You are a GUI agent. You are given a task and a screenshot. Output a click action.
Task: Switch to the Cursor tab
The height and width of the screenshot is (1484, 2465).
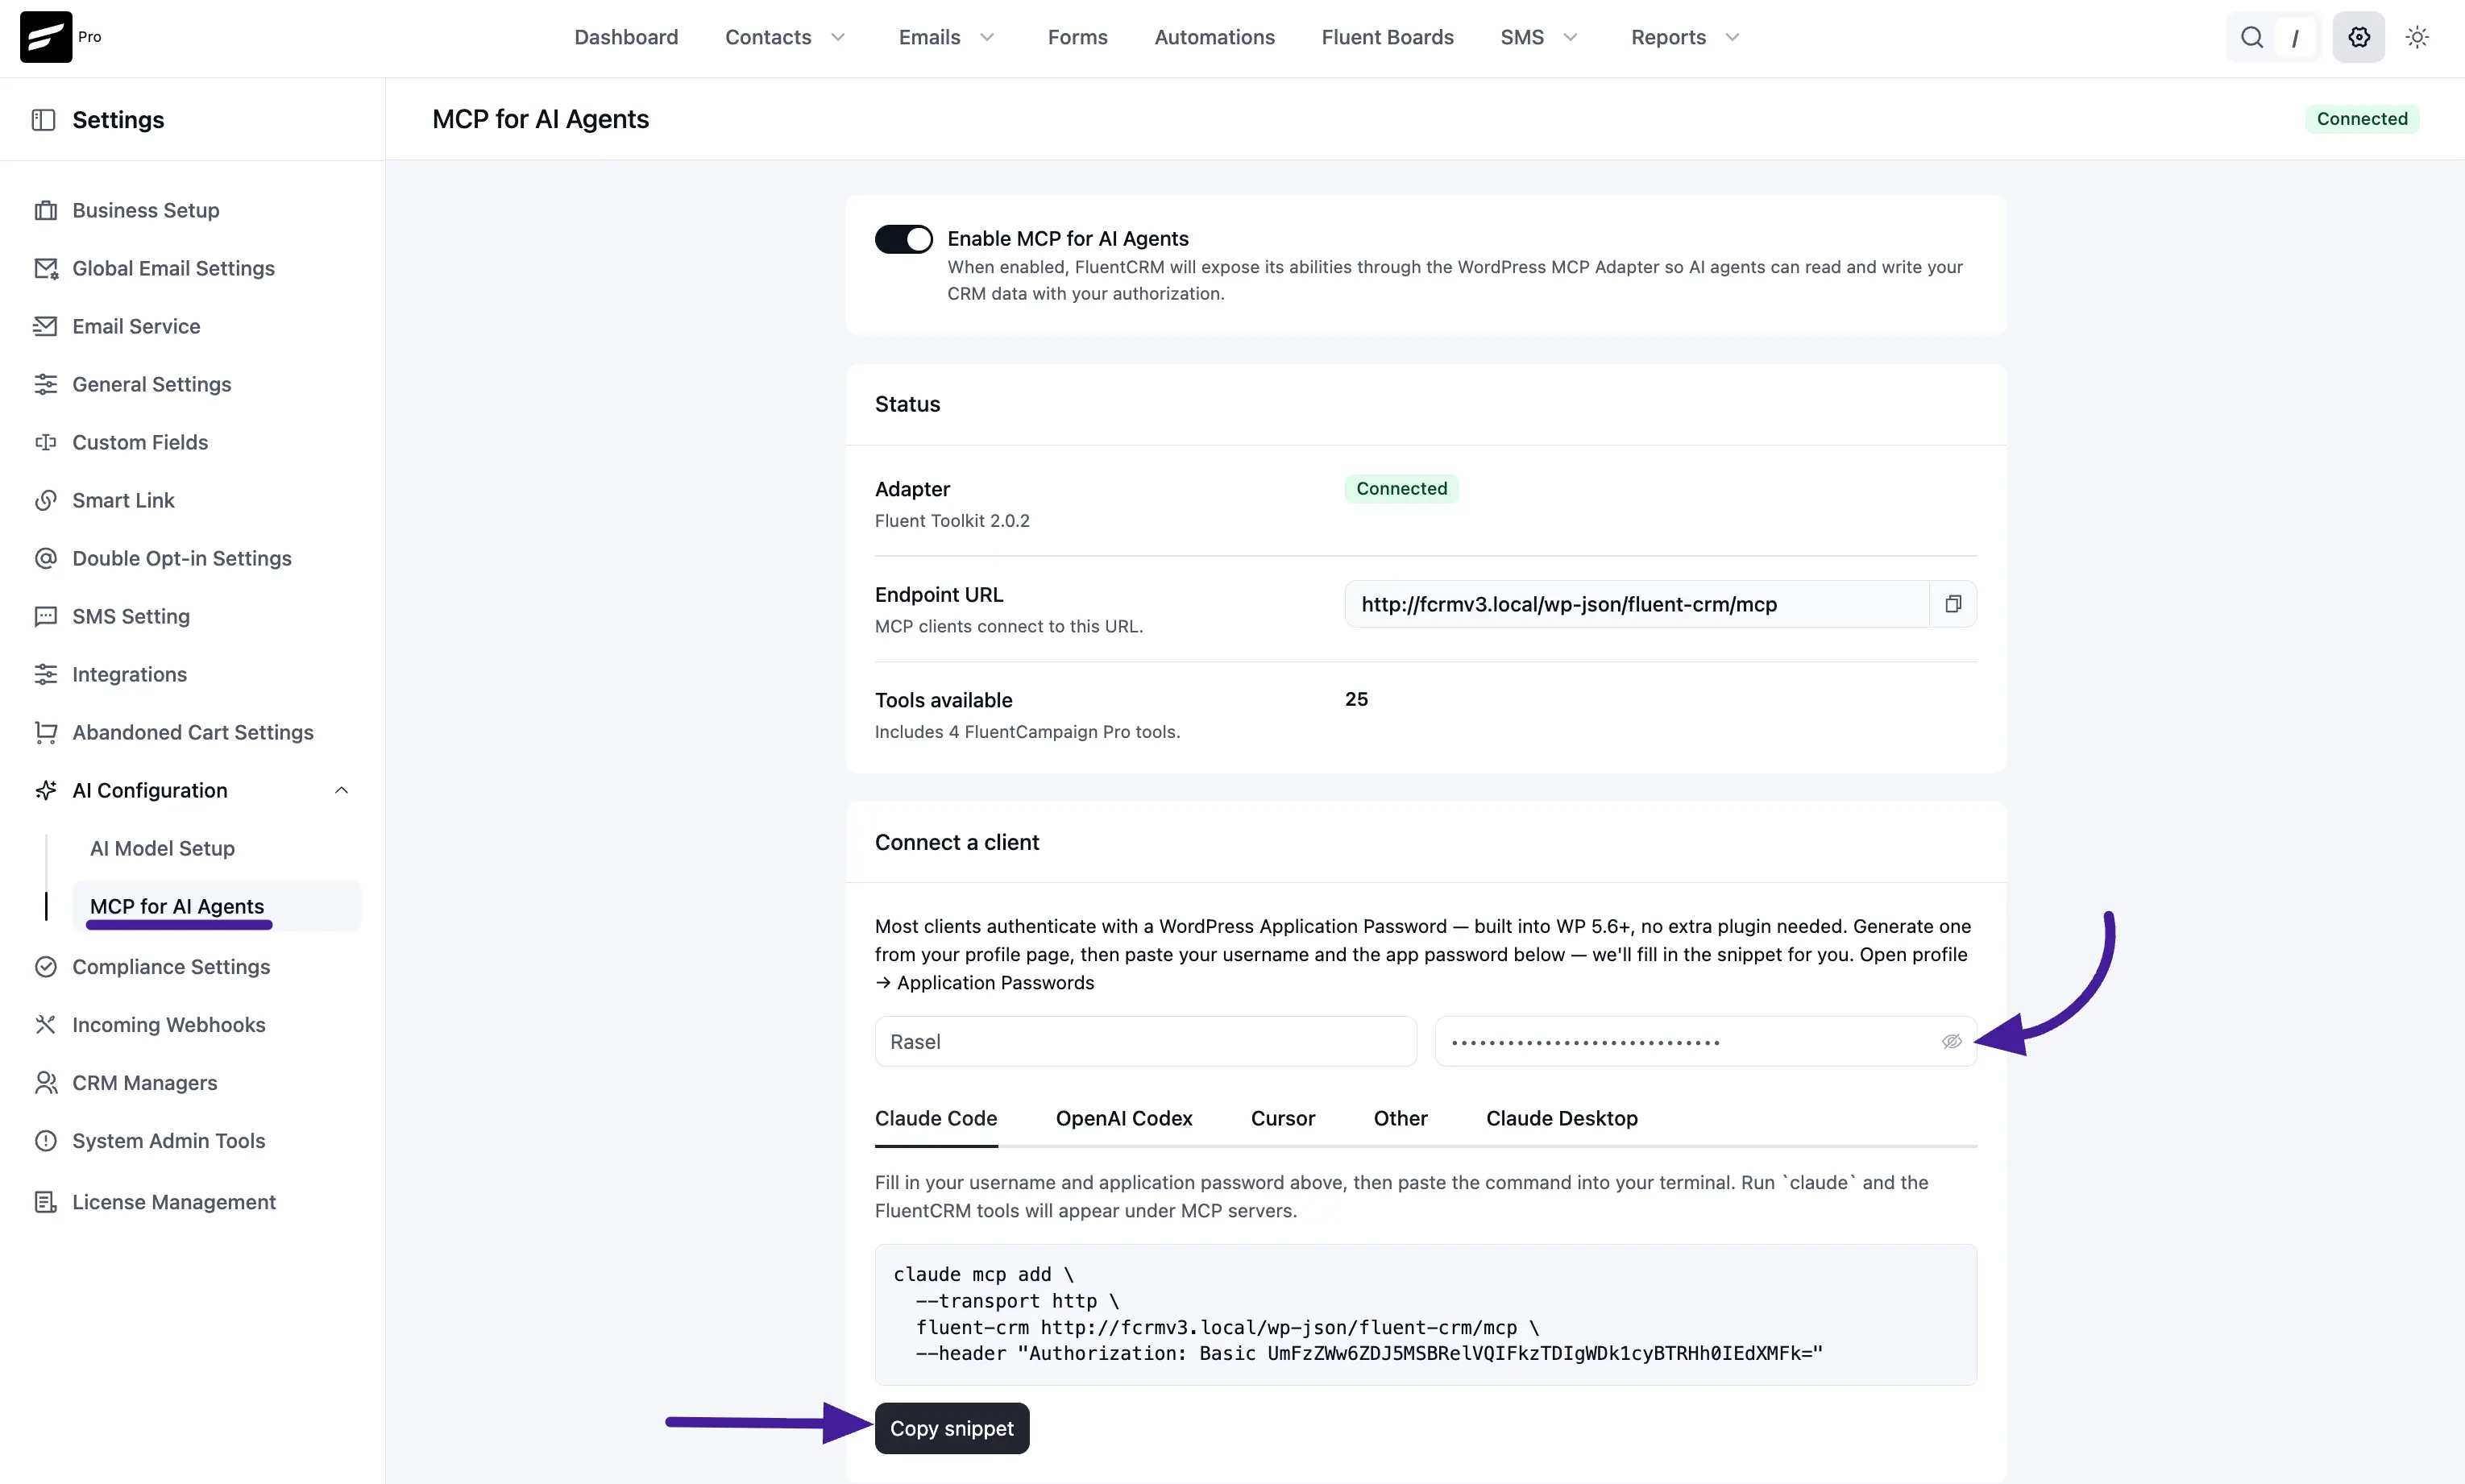click(1283, 1118)
